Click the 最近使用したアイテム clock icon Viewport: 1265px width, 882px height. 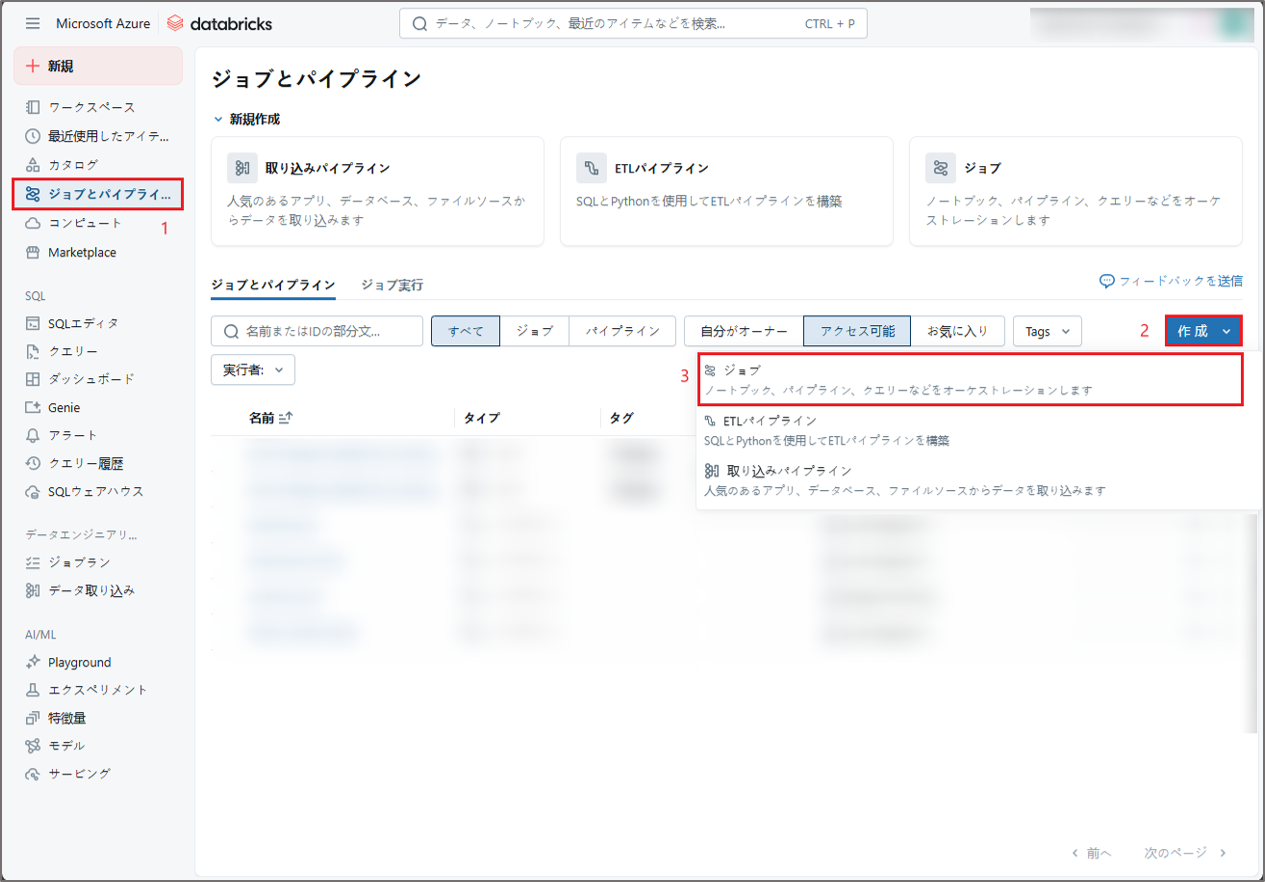[33, 136]
